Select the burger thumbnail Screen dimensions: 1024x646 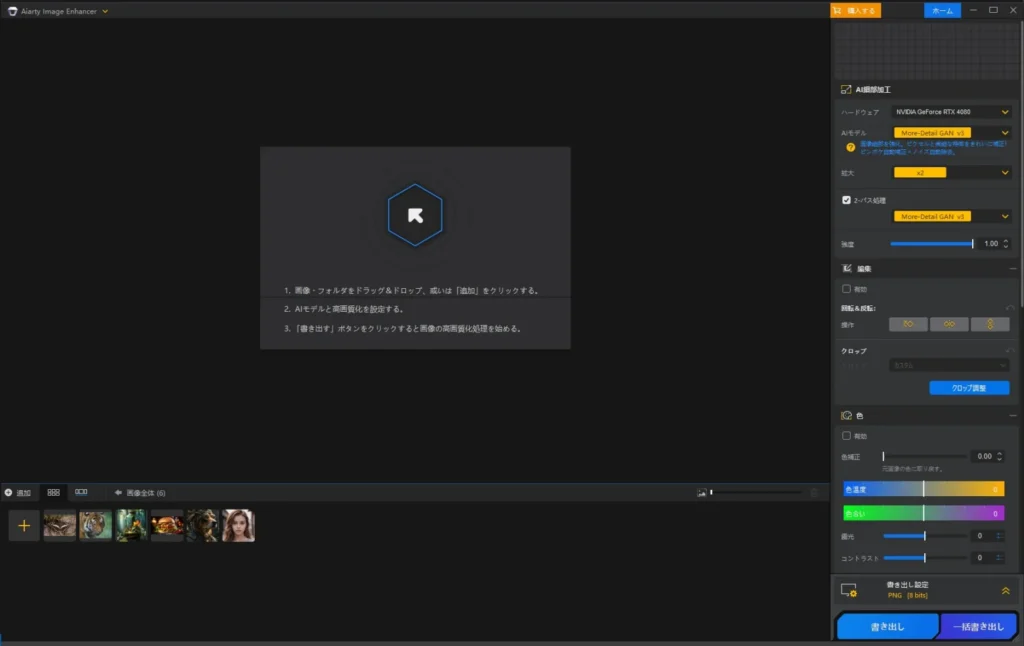(167, 526)
